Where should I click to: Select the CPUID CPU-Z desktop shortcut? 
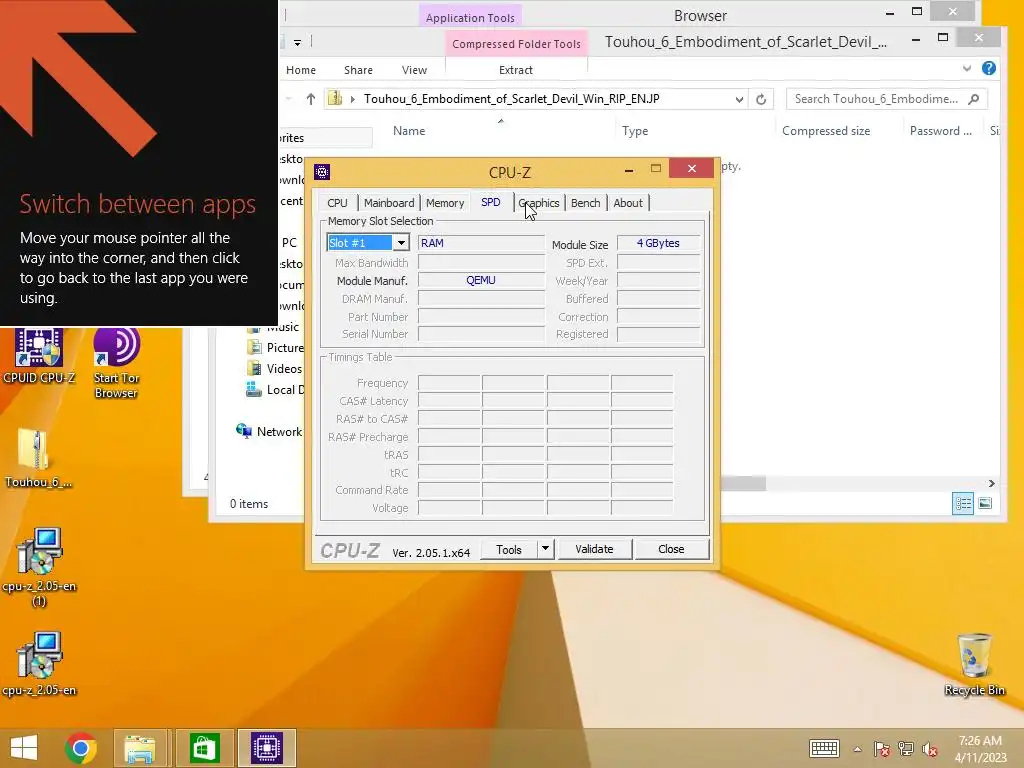(x=39, y=356)
